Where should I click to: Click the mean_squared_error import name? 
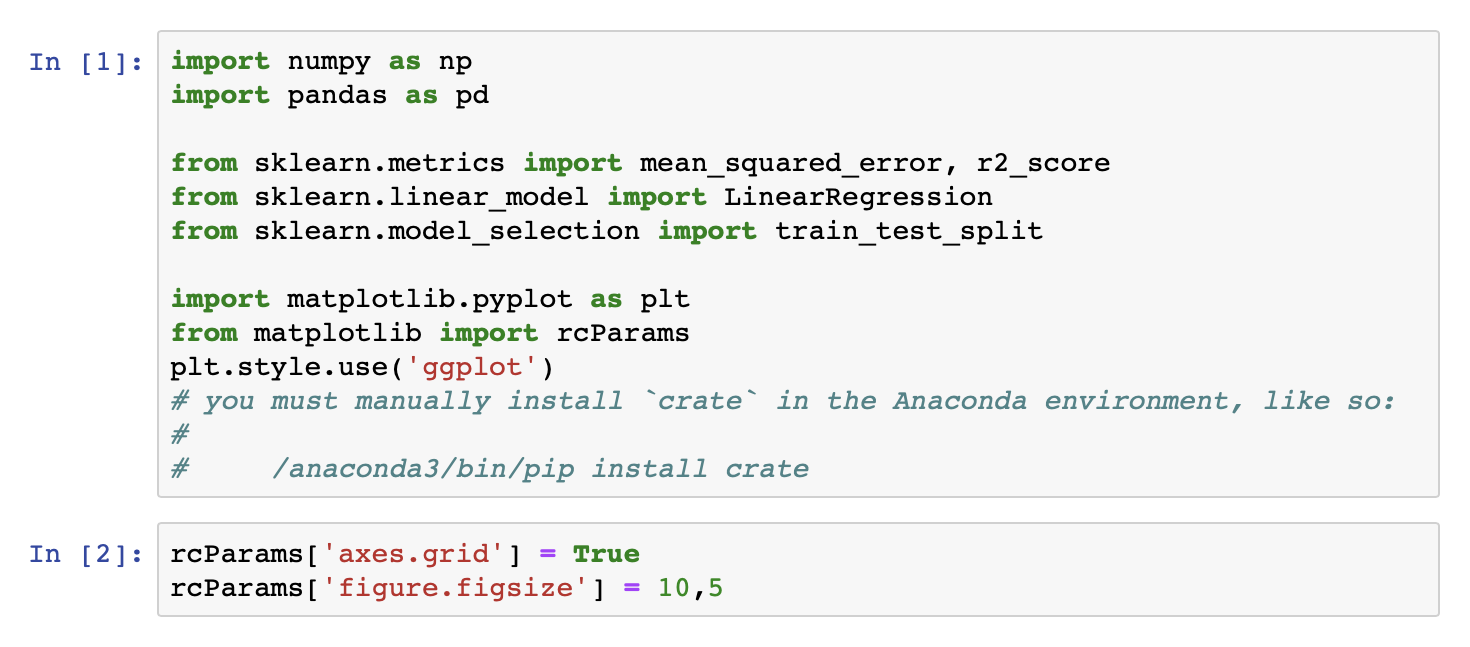[x=772, y=164]
